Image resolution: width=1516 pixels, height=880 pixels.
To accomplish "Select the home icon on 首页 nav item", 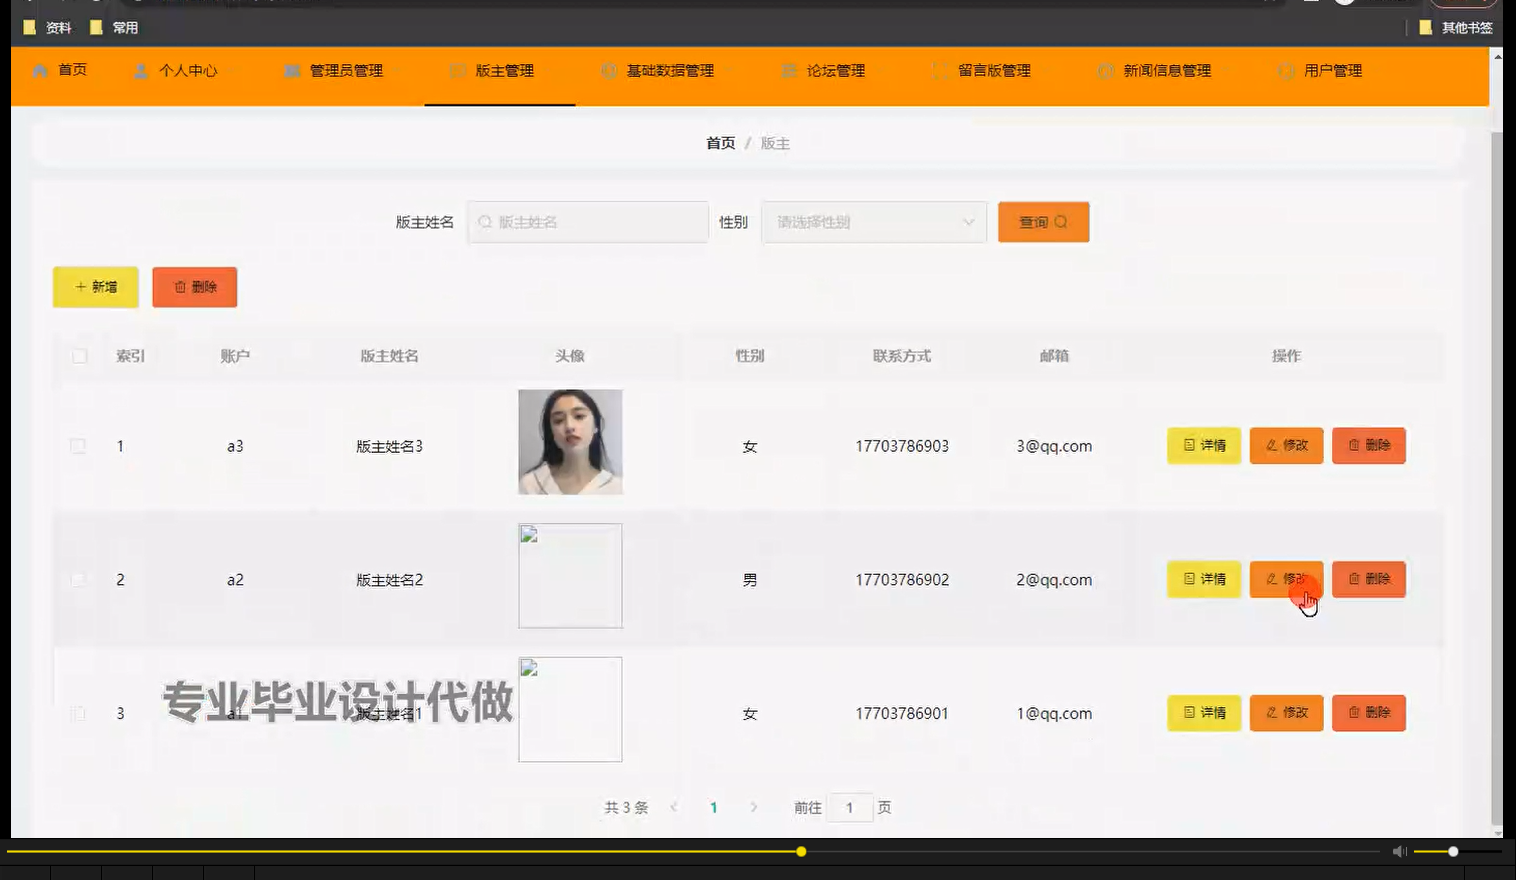I will click(x=41, y=70).
